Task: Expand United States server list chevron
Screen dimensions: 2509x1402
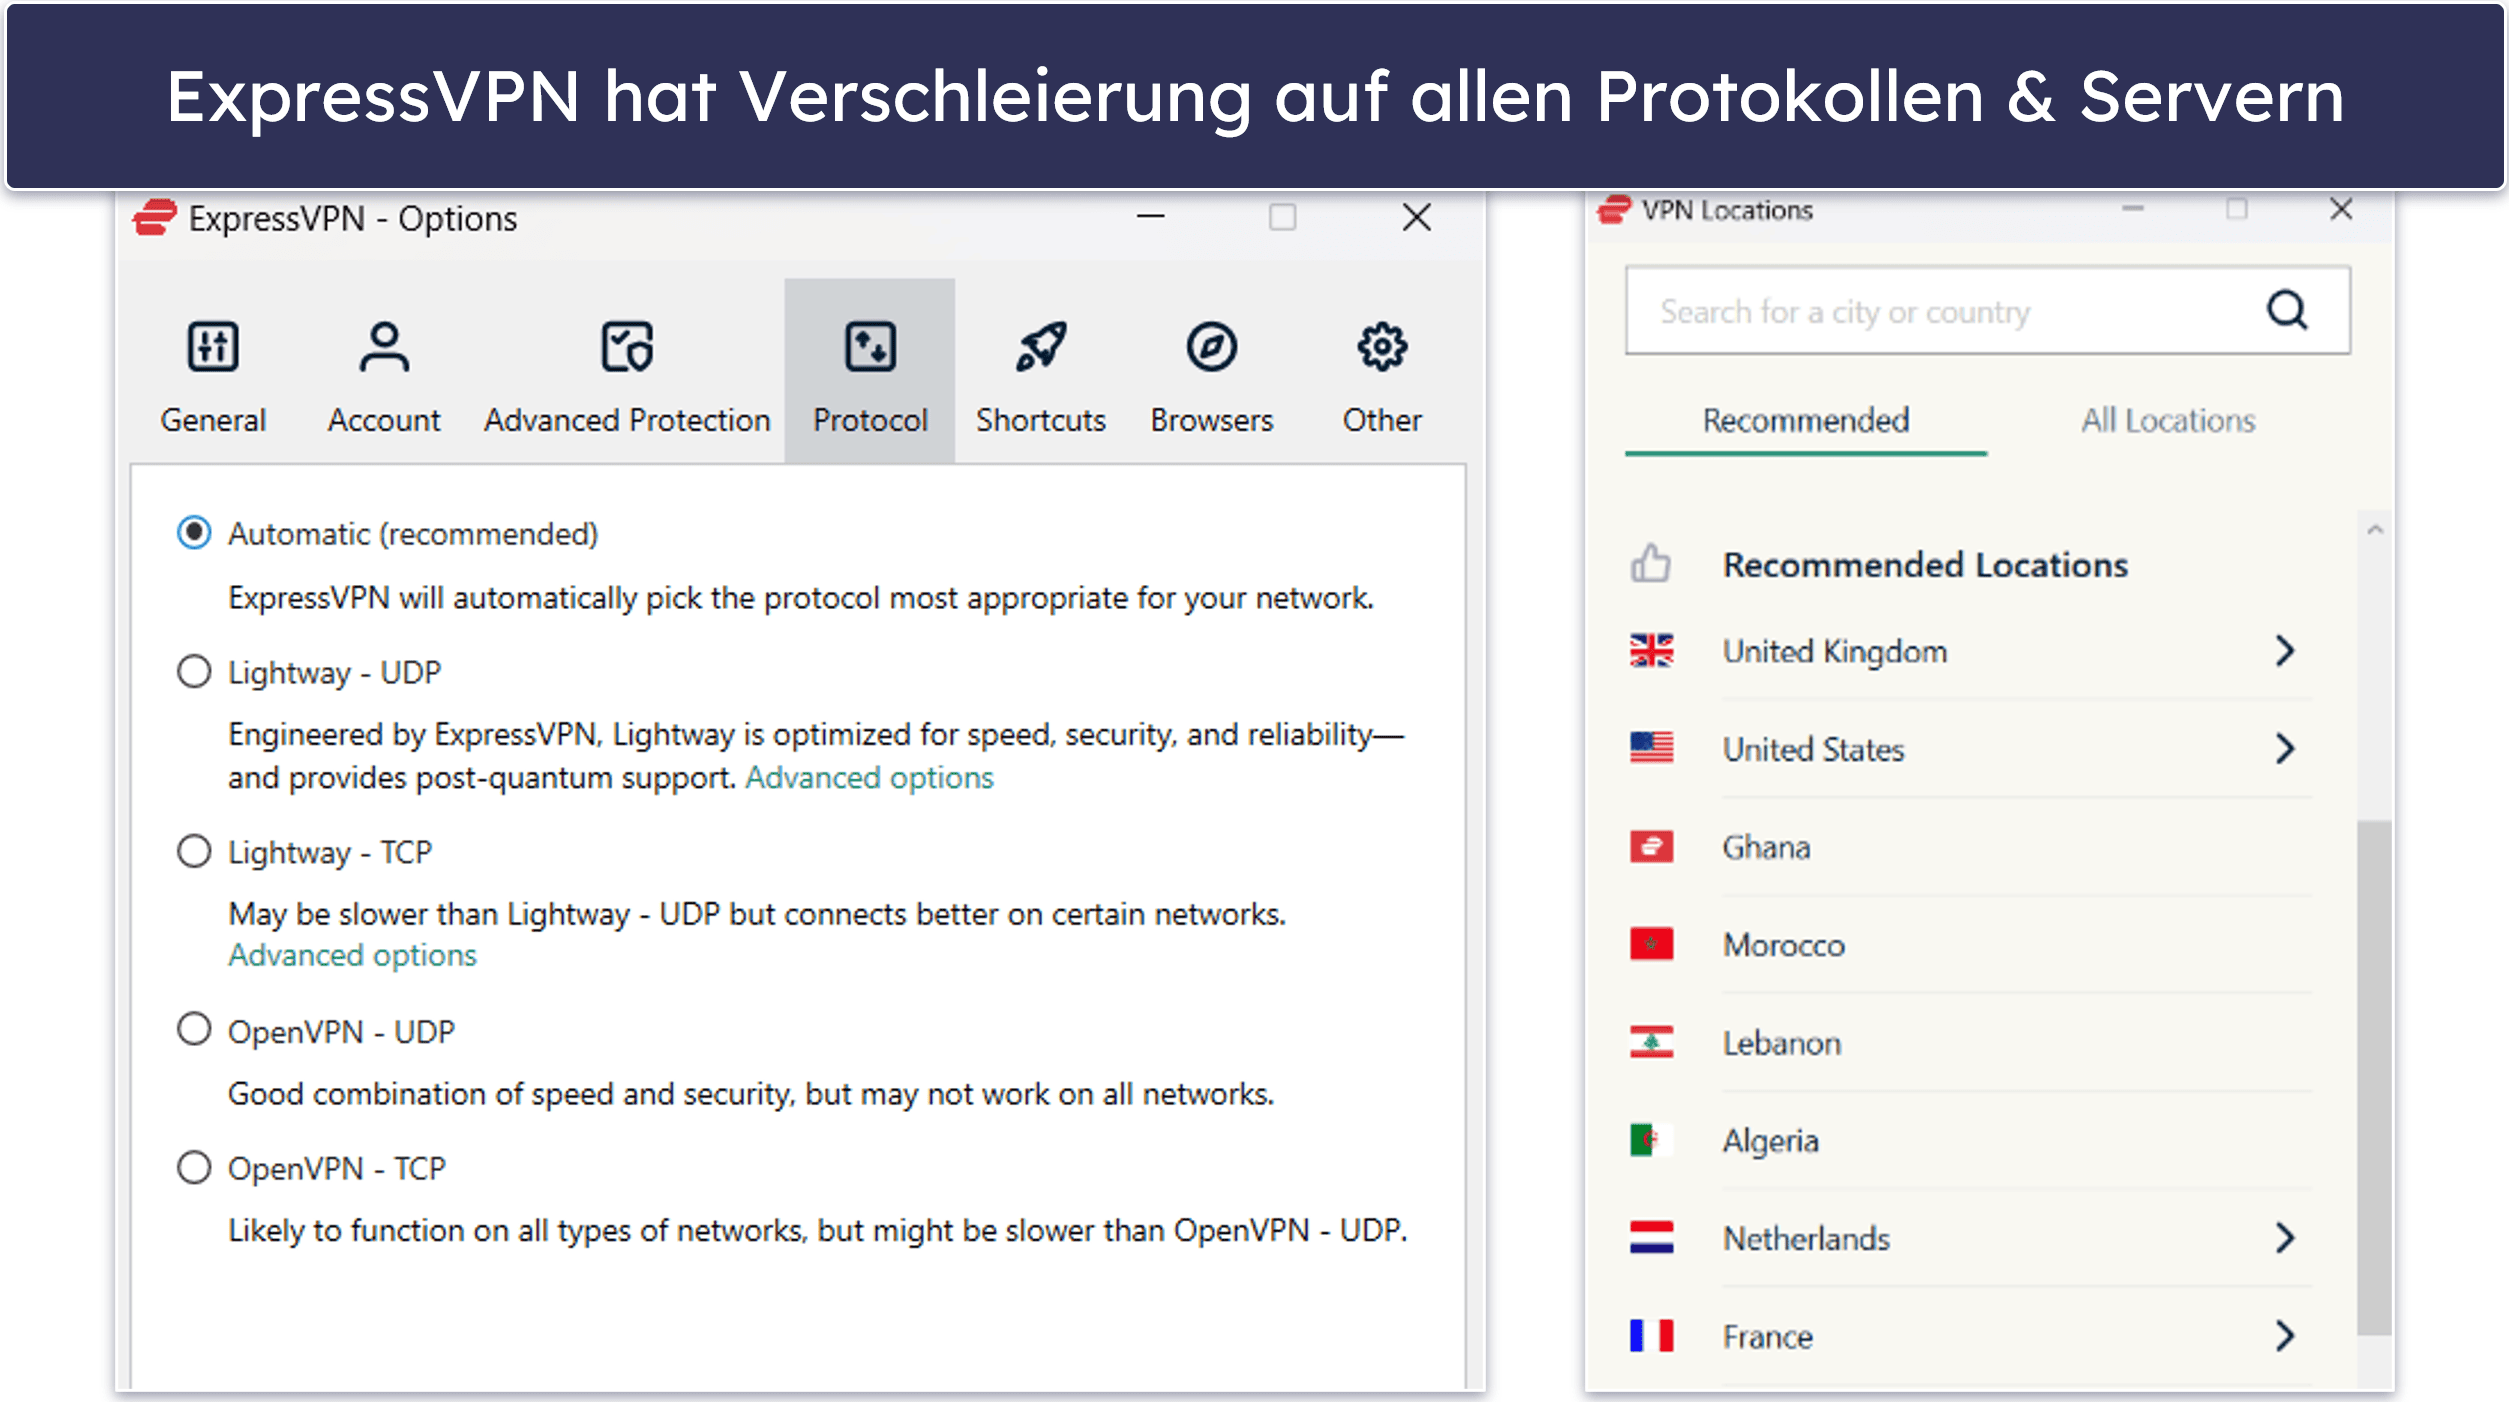Action: [x=2284, y=748]
